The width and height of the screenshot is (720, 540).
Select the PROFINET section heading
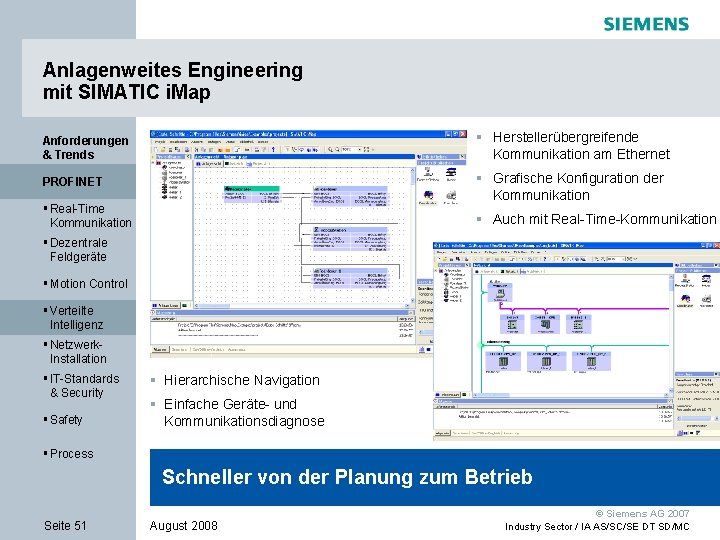coord(72,182)
